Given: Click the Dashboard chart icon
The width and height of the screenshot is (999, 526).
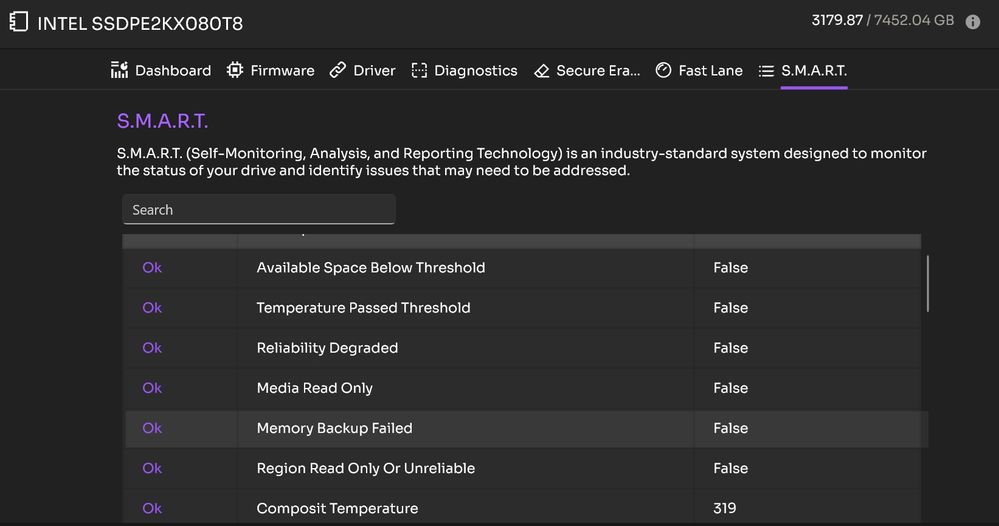Looking at the screenshot, I should [120, 71].
